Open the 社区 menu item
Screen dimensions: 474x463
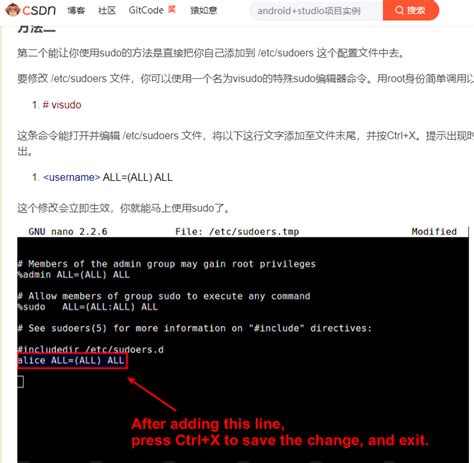pyautogui.click(x=107, y=10)
